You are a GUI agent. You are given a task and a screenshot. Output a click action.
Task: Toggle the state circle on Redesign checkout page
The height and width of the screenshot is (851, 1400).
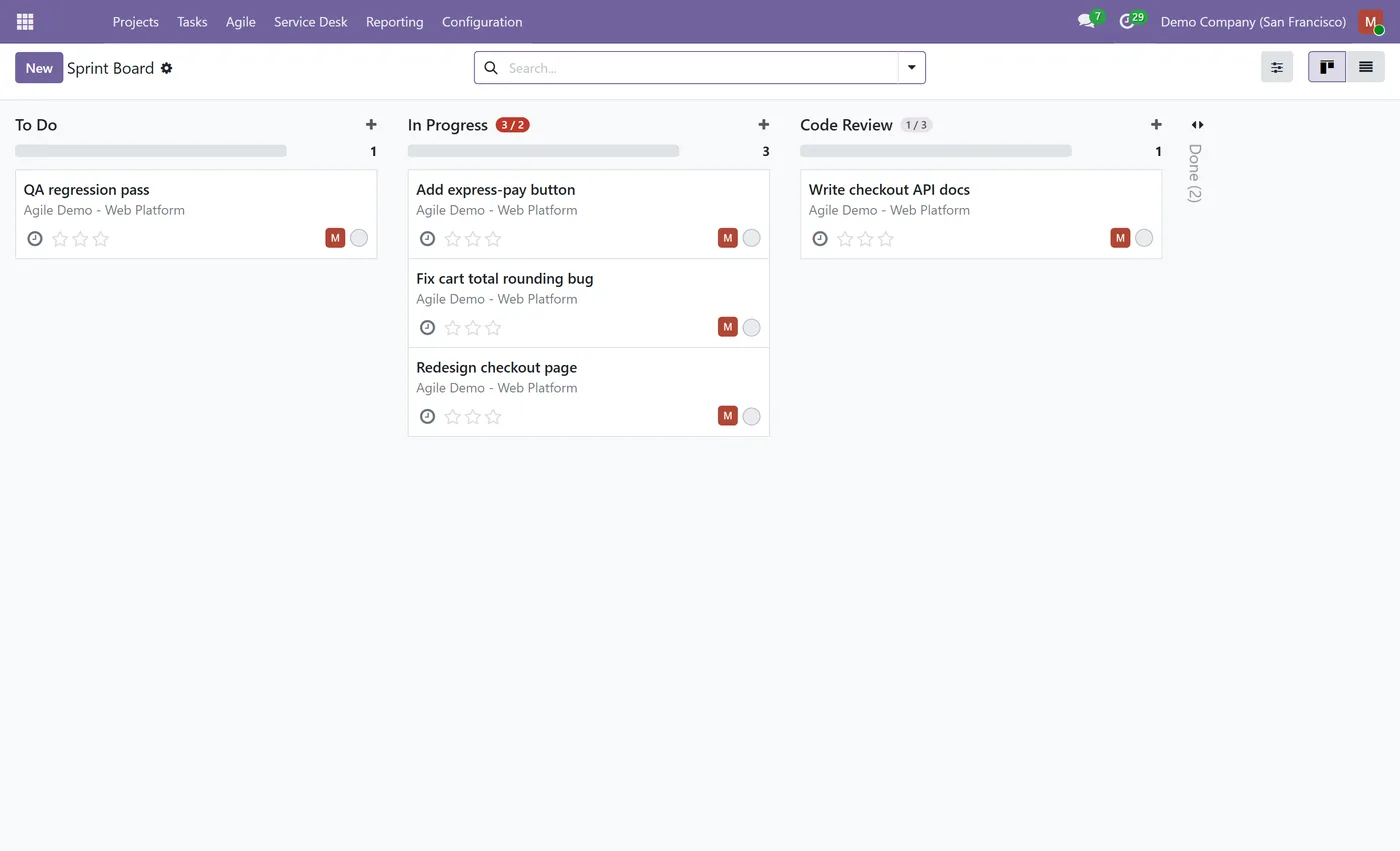click(x=752, y=416)
